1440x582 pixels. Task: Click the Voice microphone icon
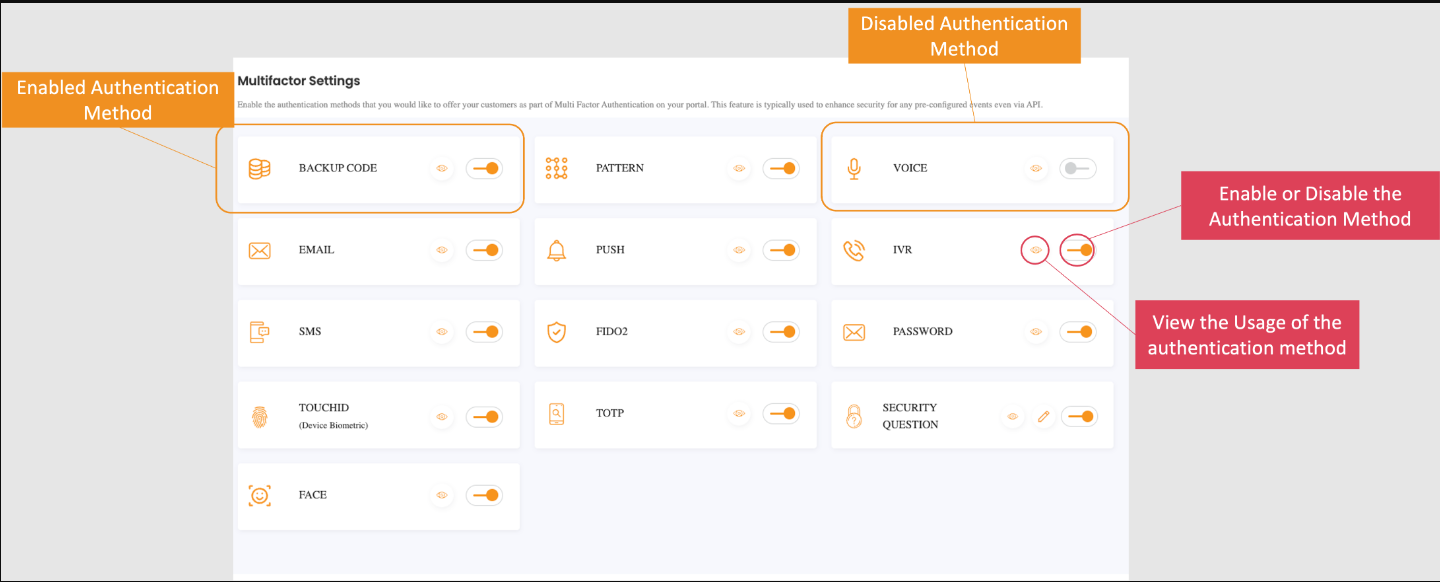[x=853, y=168]
